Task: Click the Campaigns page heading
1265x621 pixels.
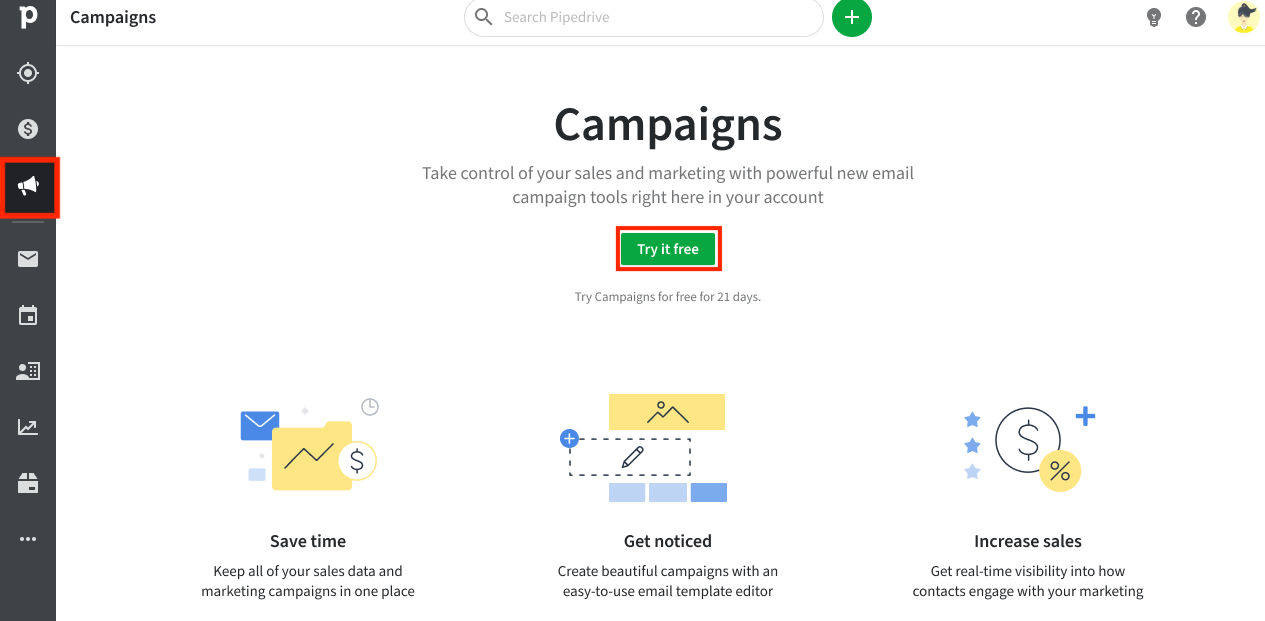Action: (x=667, y=124)
